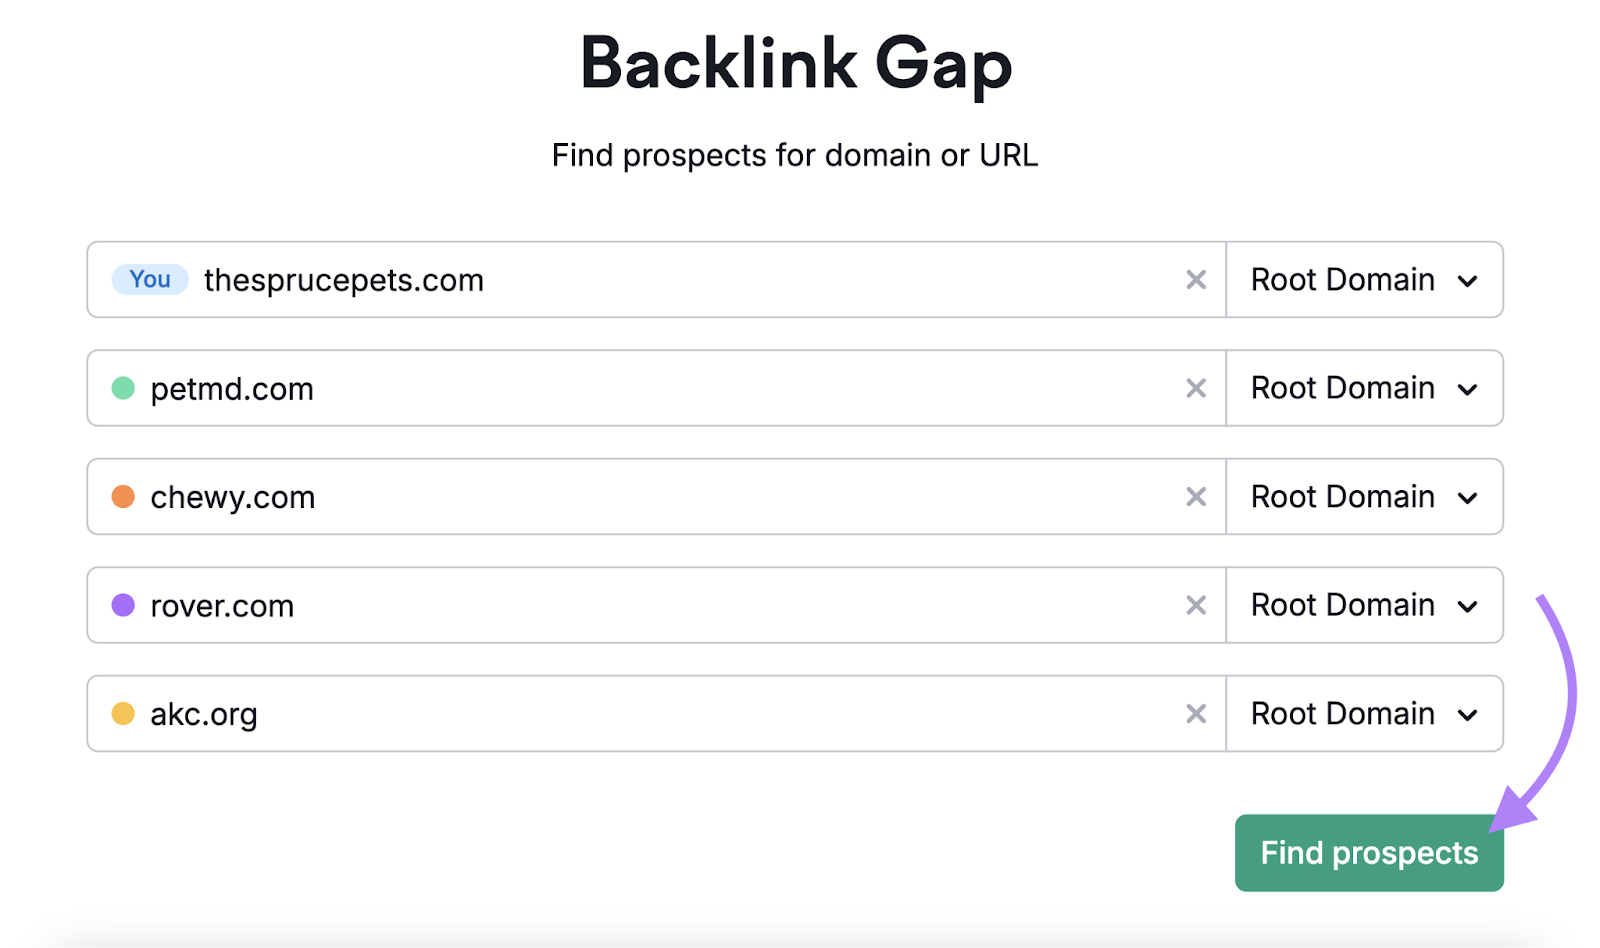Clear the rover.com competitor entry

pos(1195,605)
